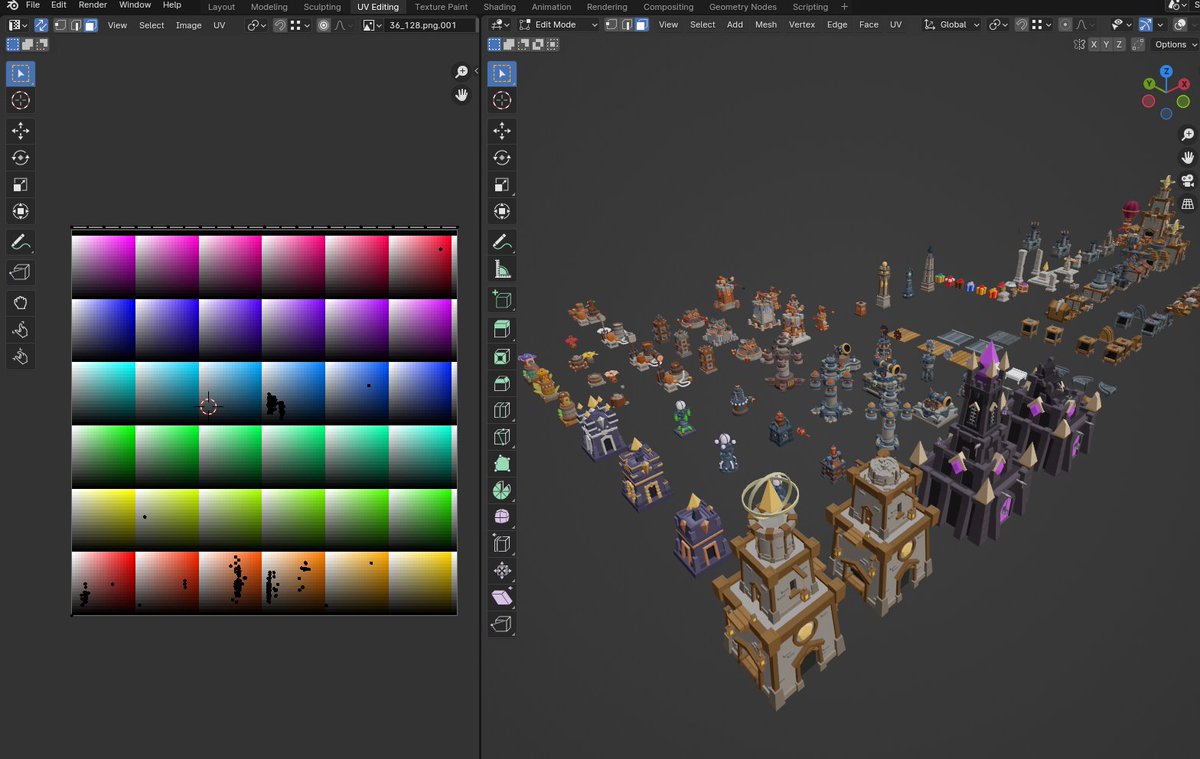
Task: Open the Edit Mode dropdown
Action: click(x=560, y=25)
